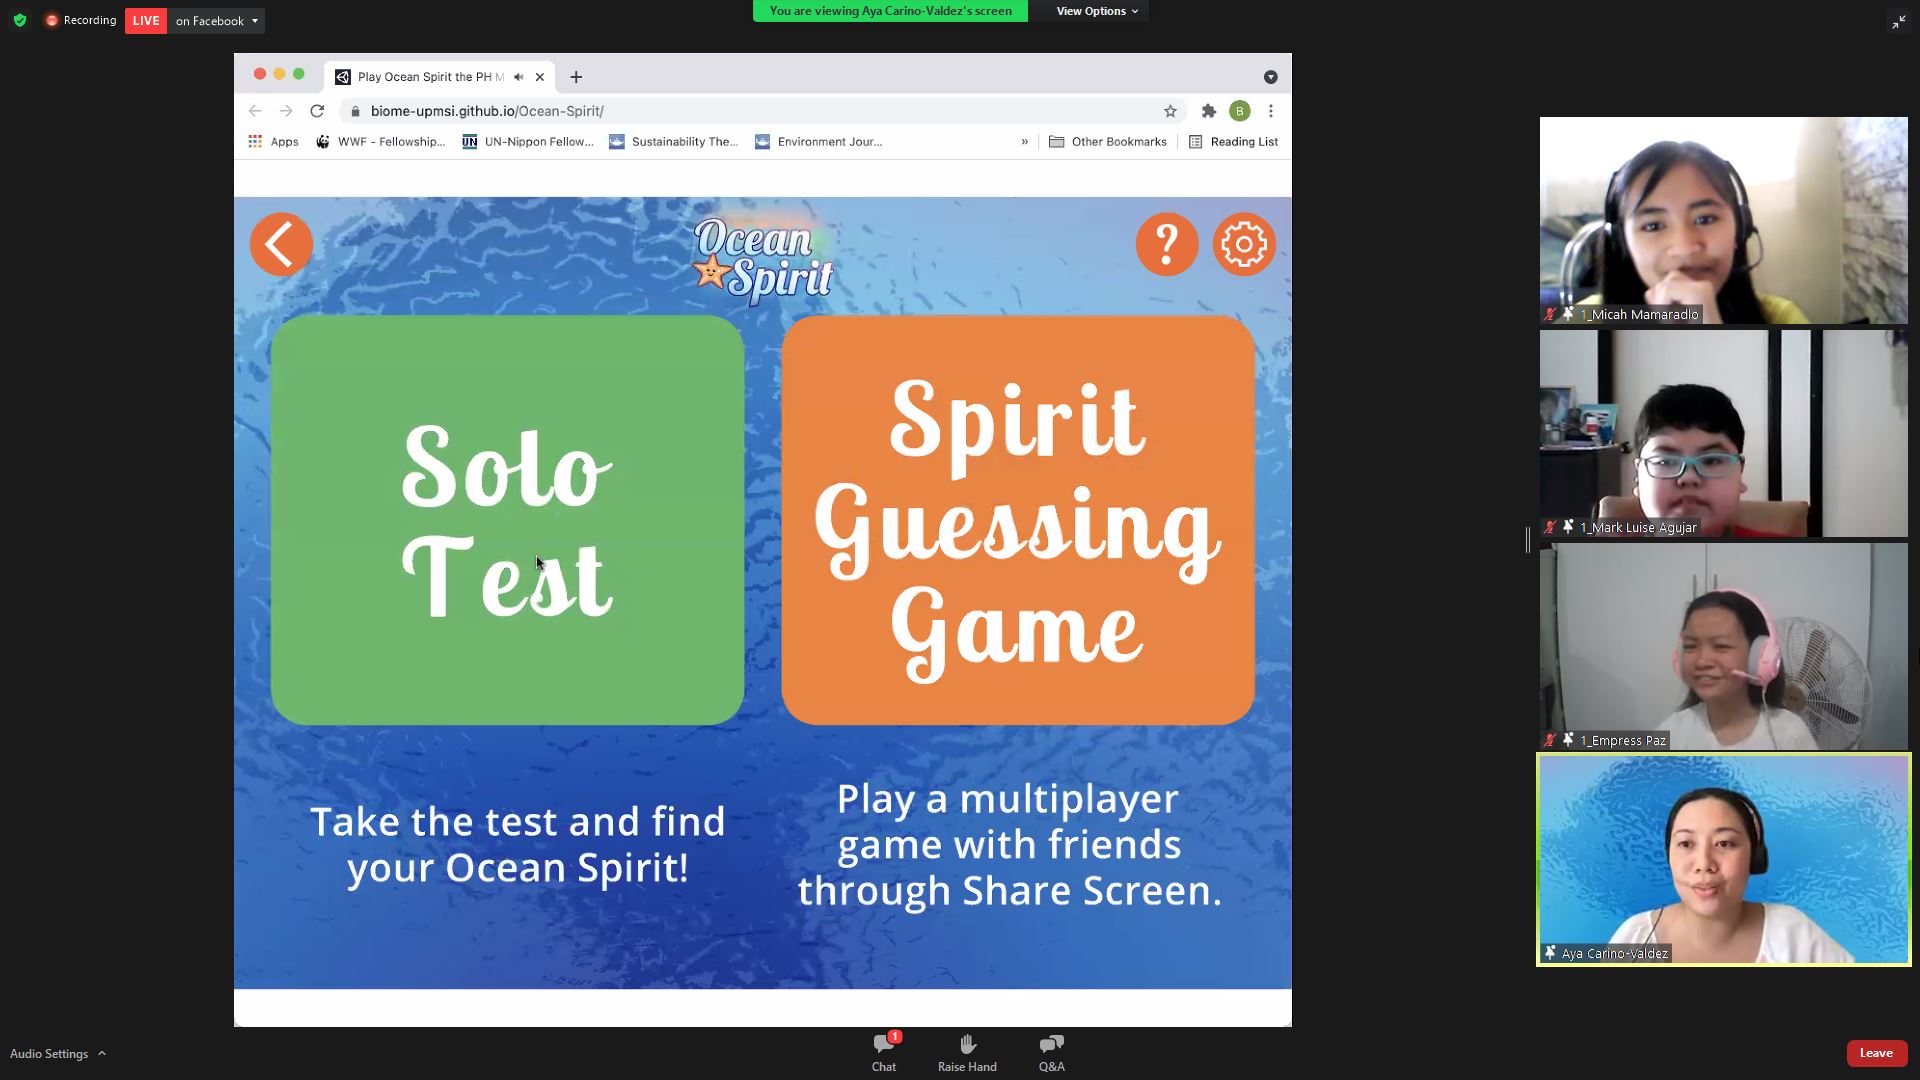This screenshot has height=1080, width=1920.
Task: Click the orange back arrow button
Action: click(281, 244)
